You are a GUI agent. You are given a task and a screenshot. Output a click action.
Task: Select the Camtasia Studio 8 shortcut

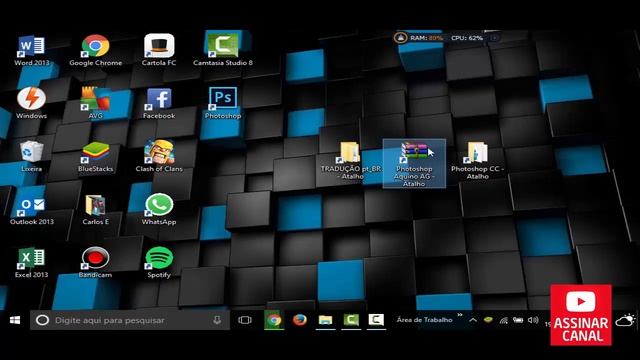tap(223, 51)
